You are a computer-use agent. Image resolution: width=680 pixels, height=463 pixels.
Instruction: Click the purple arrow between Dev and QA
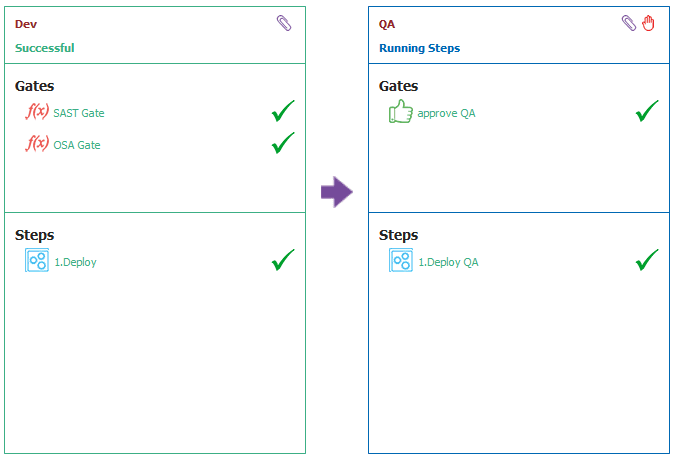(337, 192)
